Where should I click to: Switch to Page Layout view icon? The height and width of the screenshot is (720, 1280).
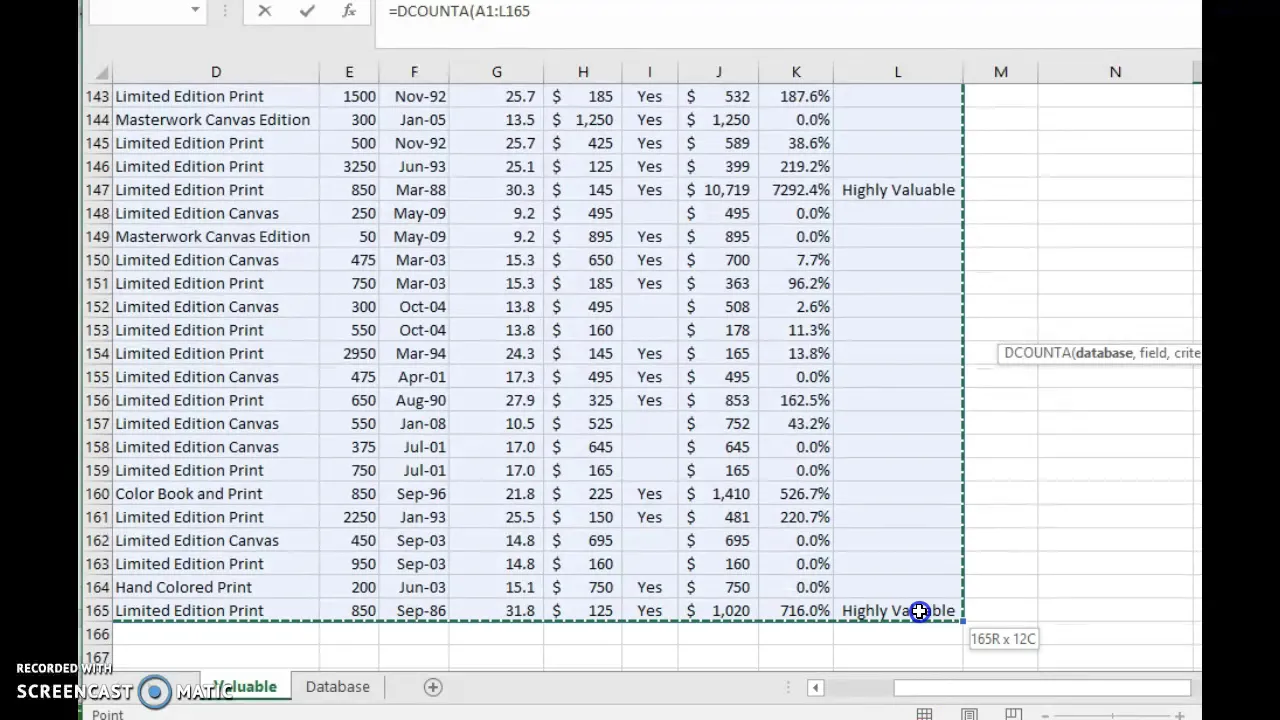point(969,714)
